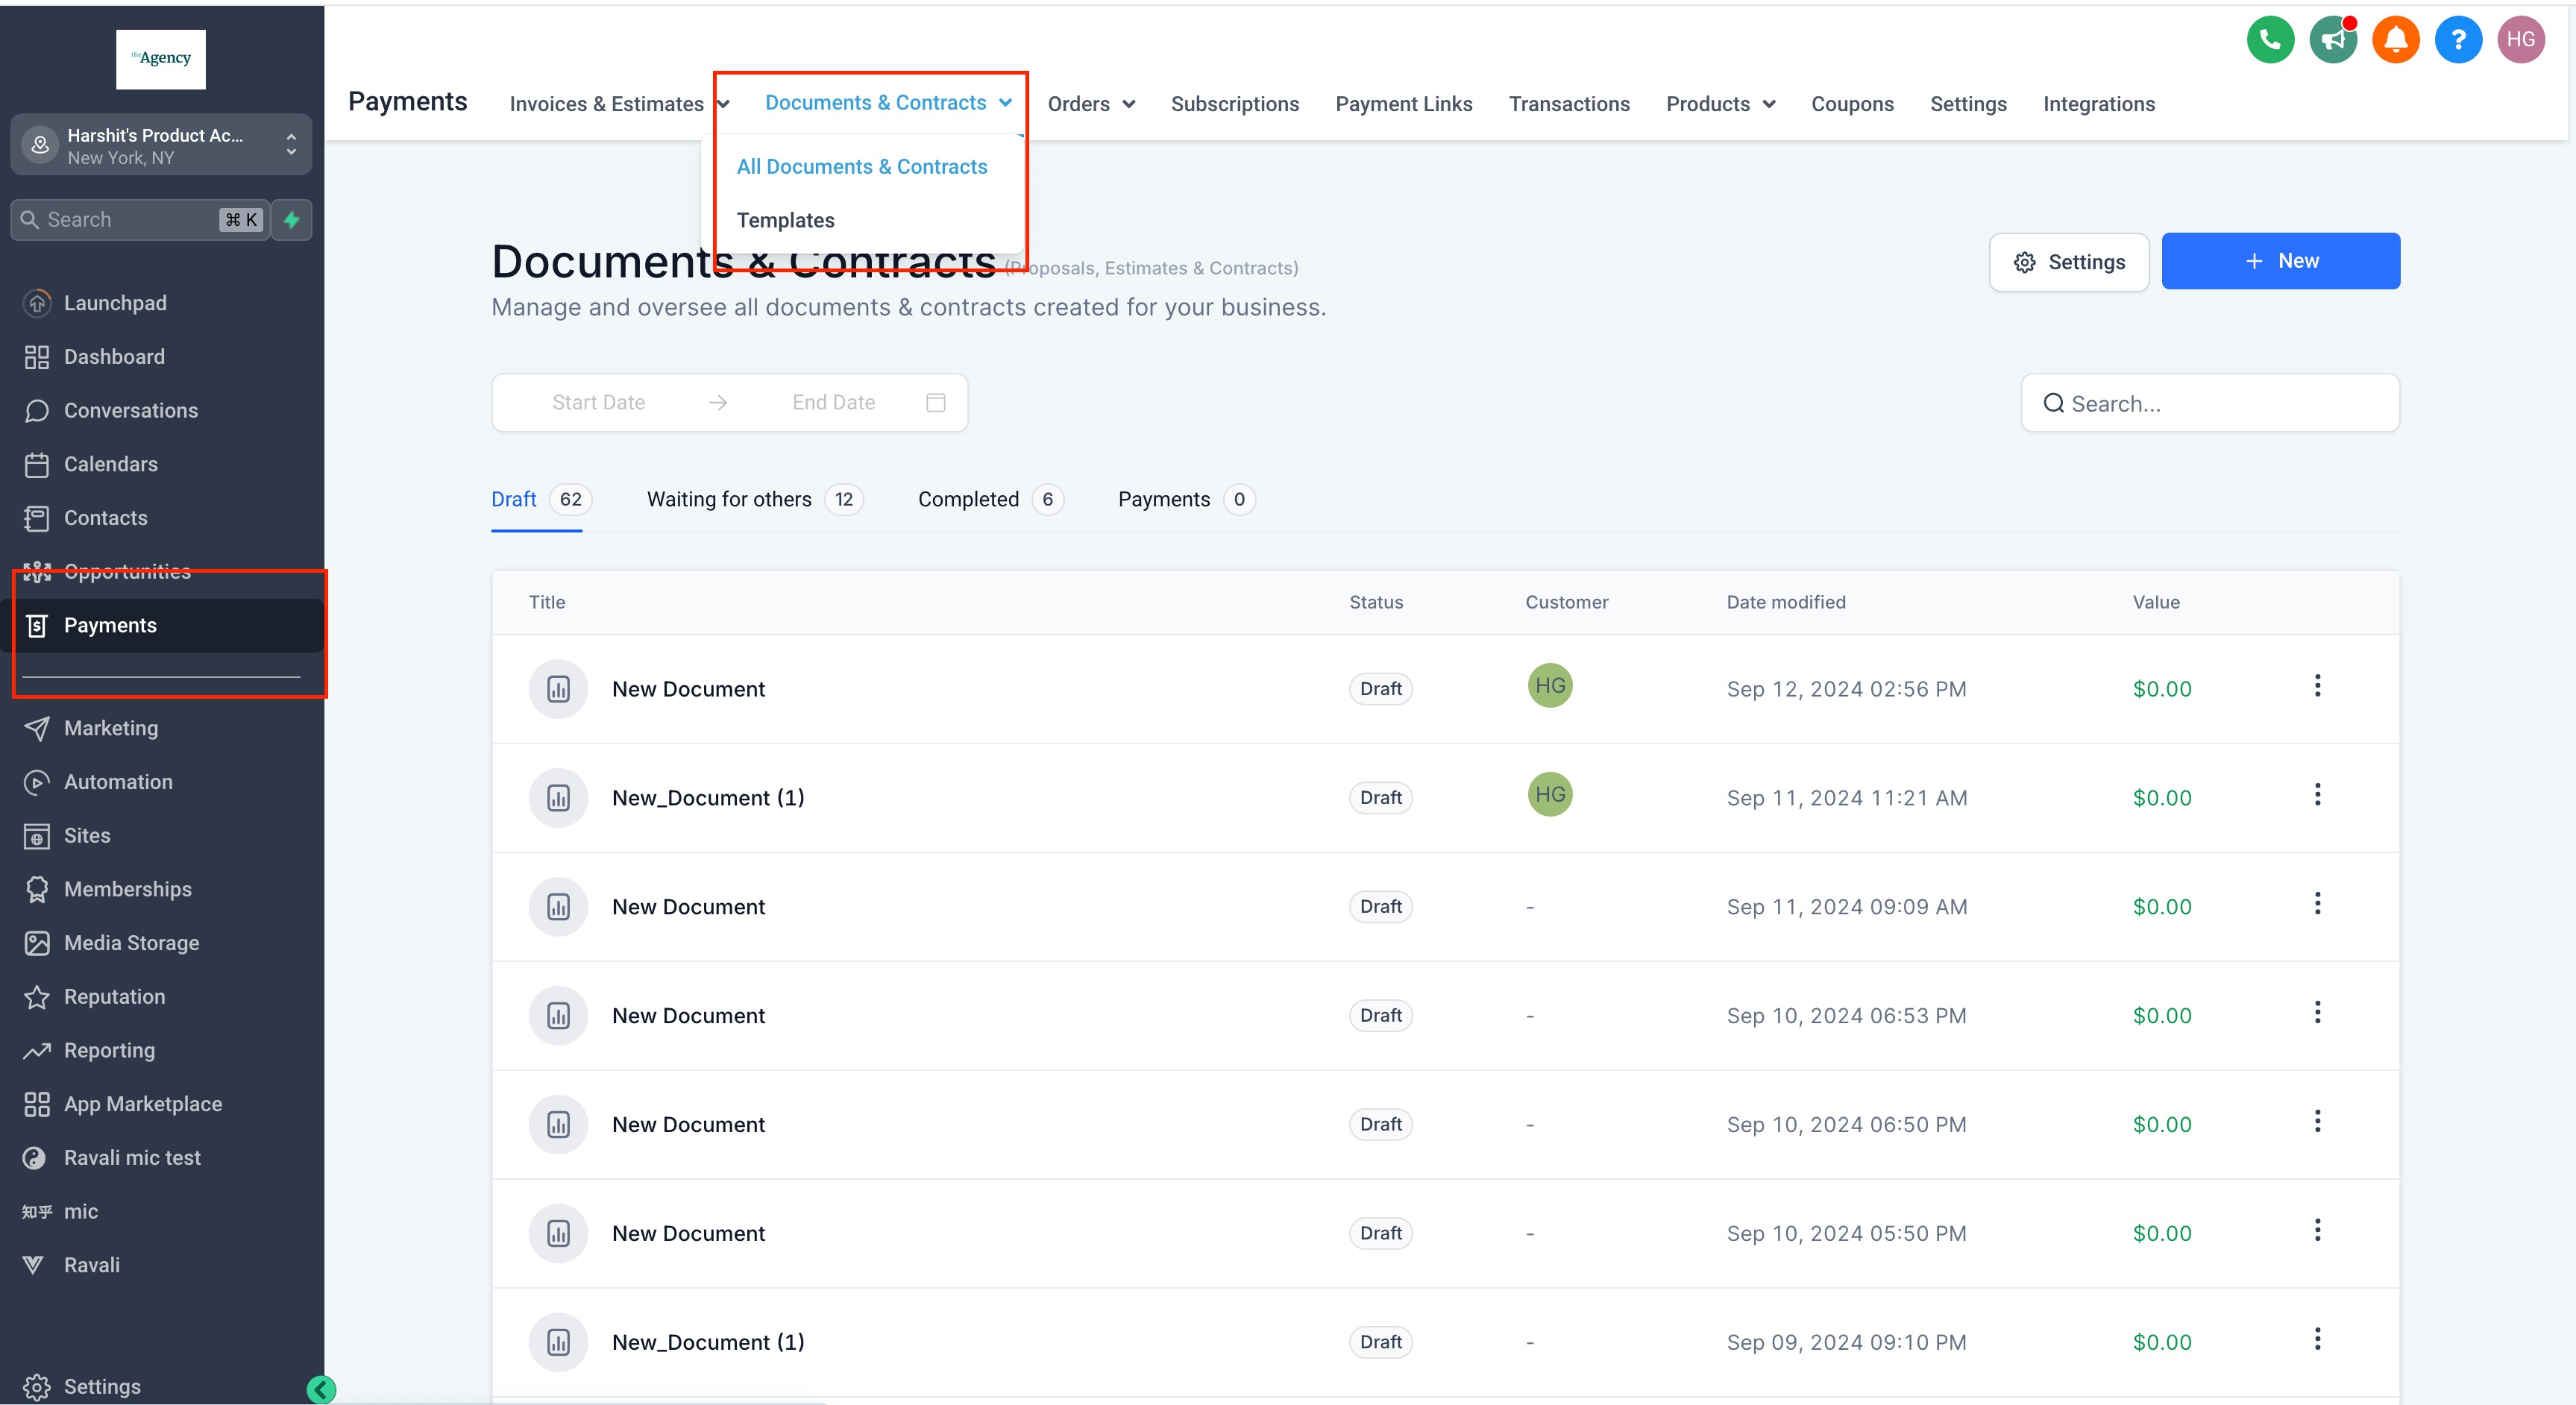
Task: Open the megaphone announcements icon
Action: pos(2333,40)
